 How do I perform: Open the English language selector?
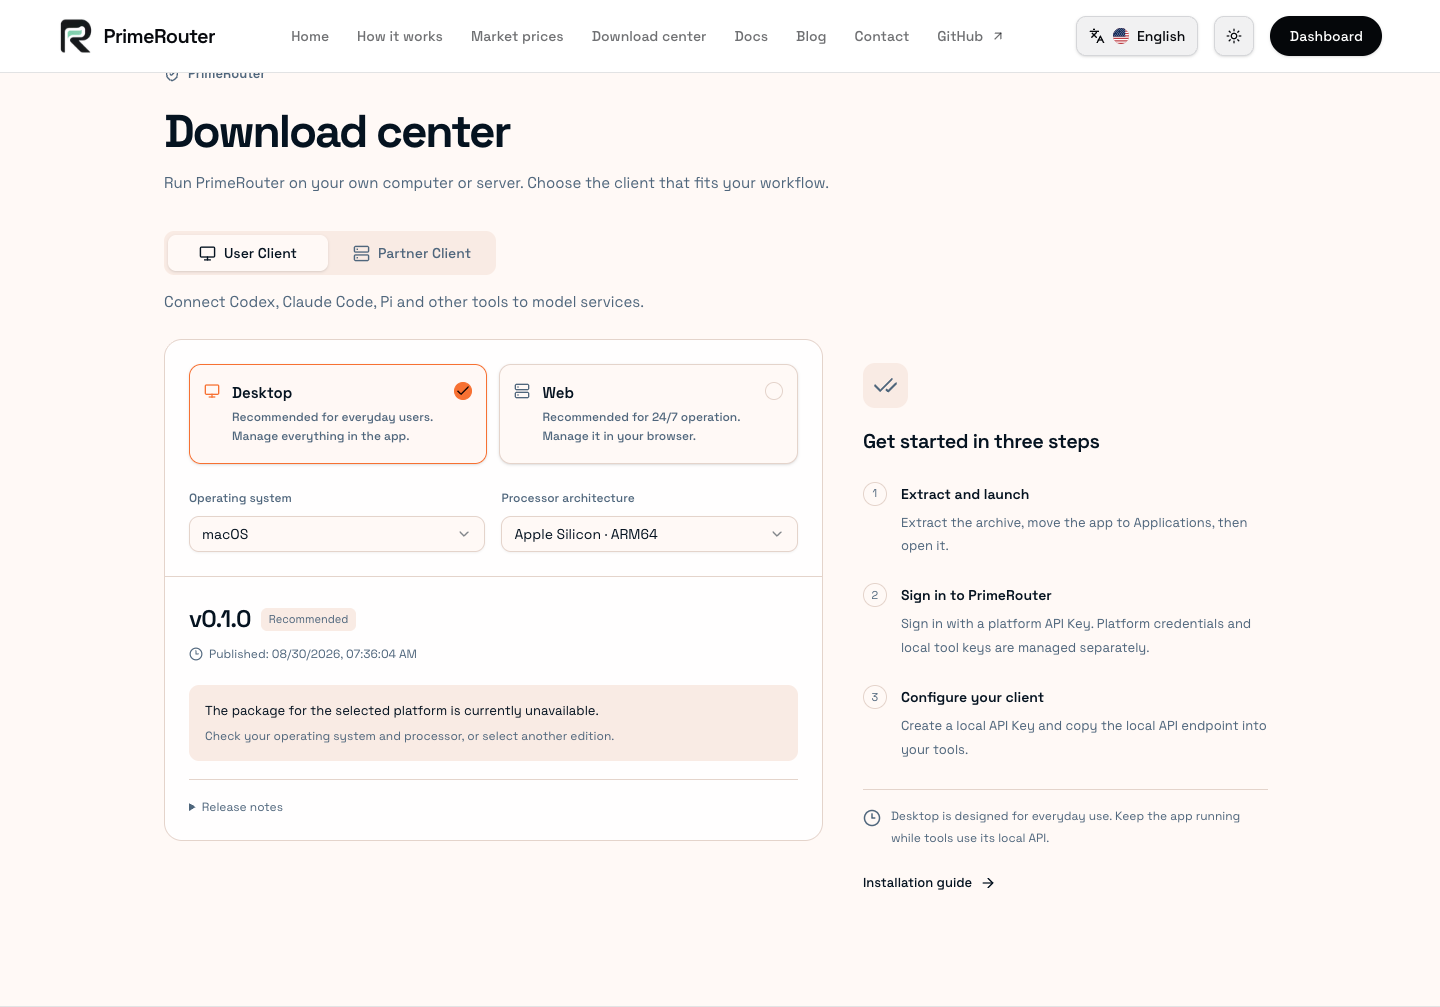point(1137,36)
